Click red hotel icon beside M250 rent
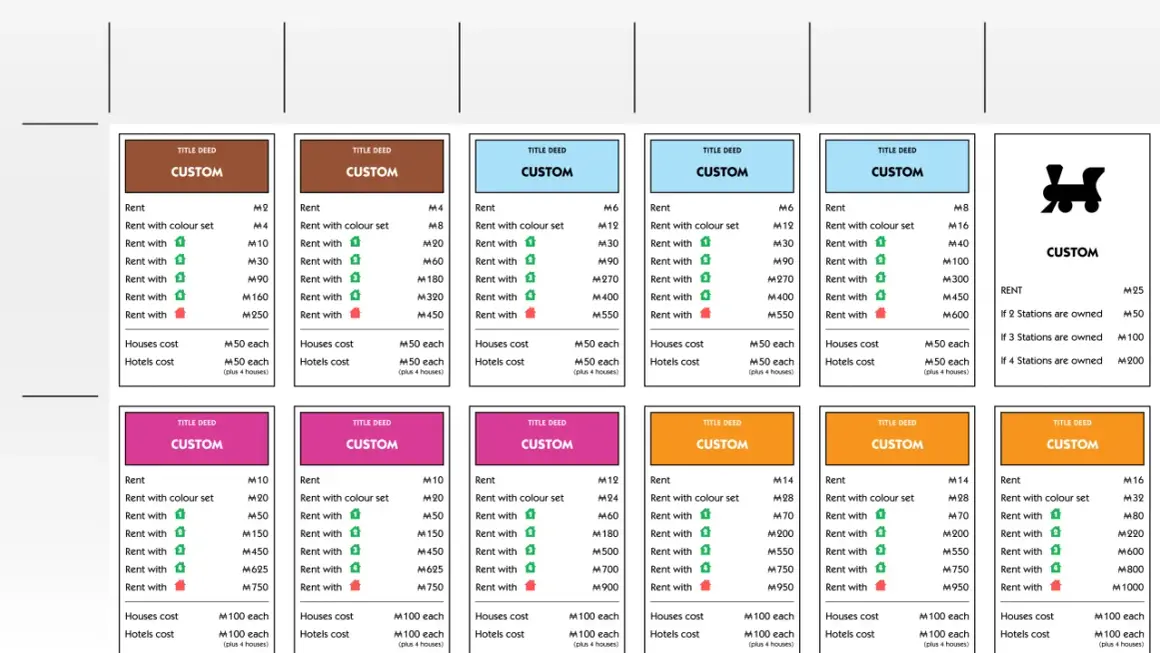1160x653 pixels. click(x=180, y=314)
